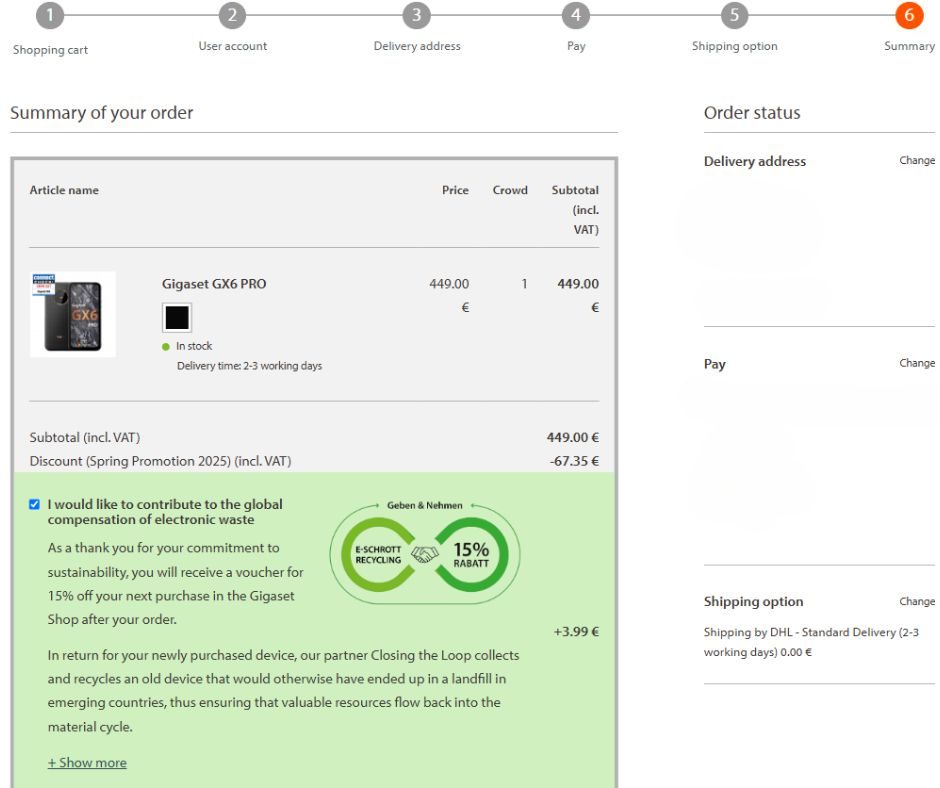The height and width of the screenshot is (788, 940).
Task: Go to step 2 User account circle
Action: click(x=233, y=15)
